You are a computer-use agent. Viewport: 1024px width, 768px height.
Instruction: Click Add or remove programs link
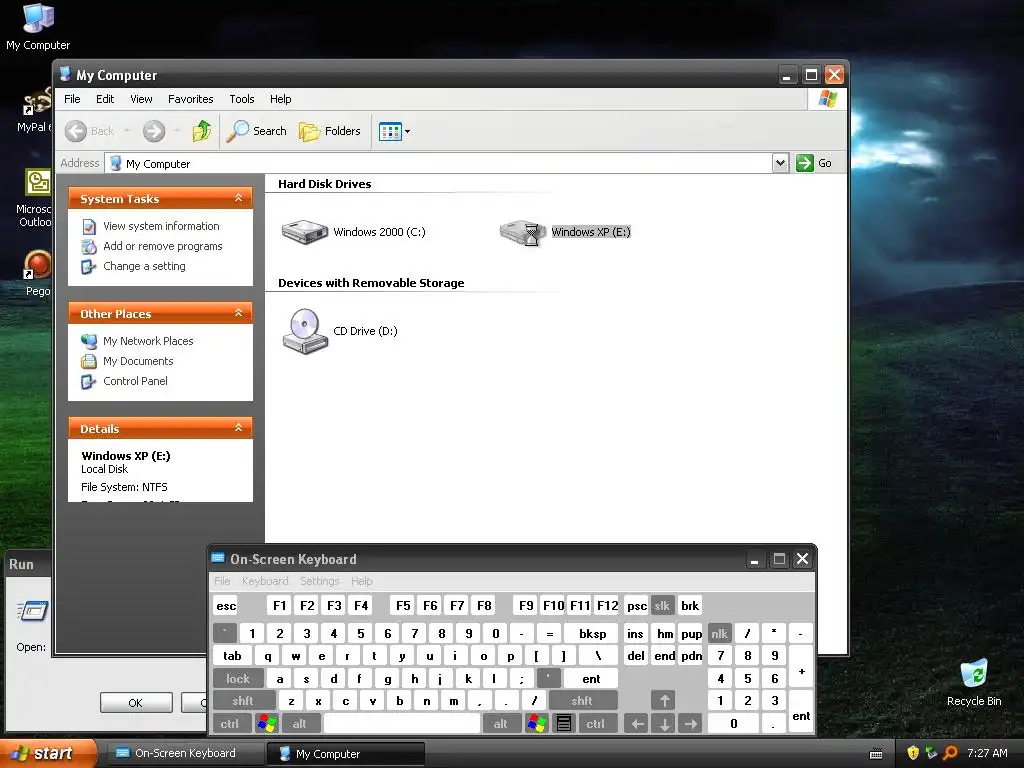click(x=163, y=246)
